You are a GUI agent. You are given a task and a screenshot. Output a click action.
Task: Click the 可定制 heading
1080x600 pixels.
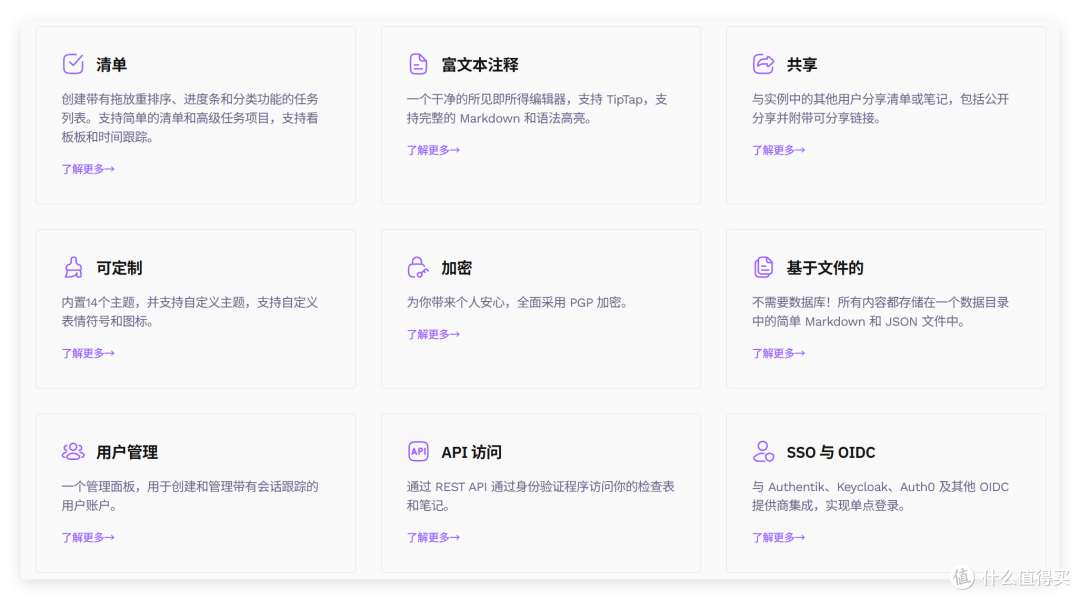tap(119, 268)
